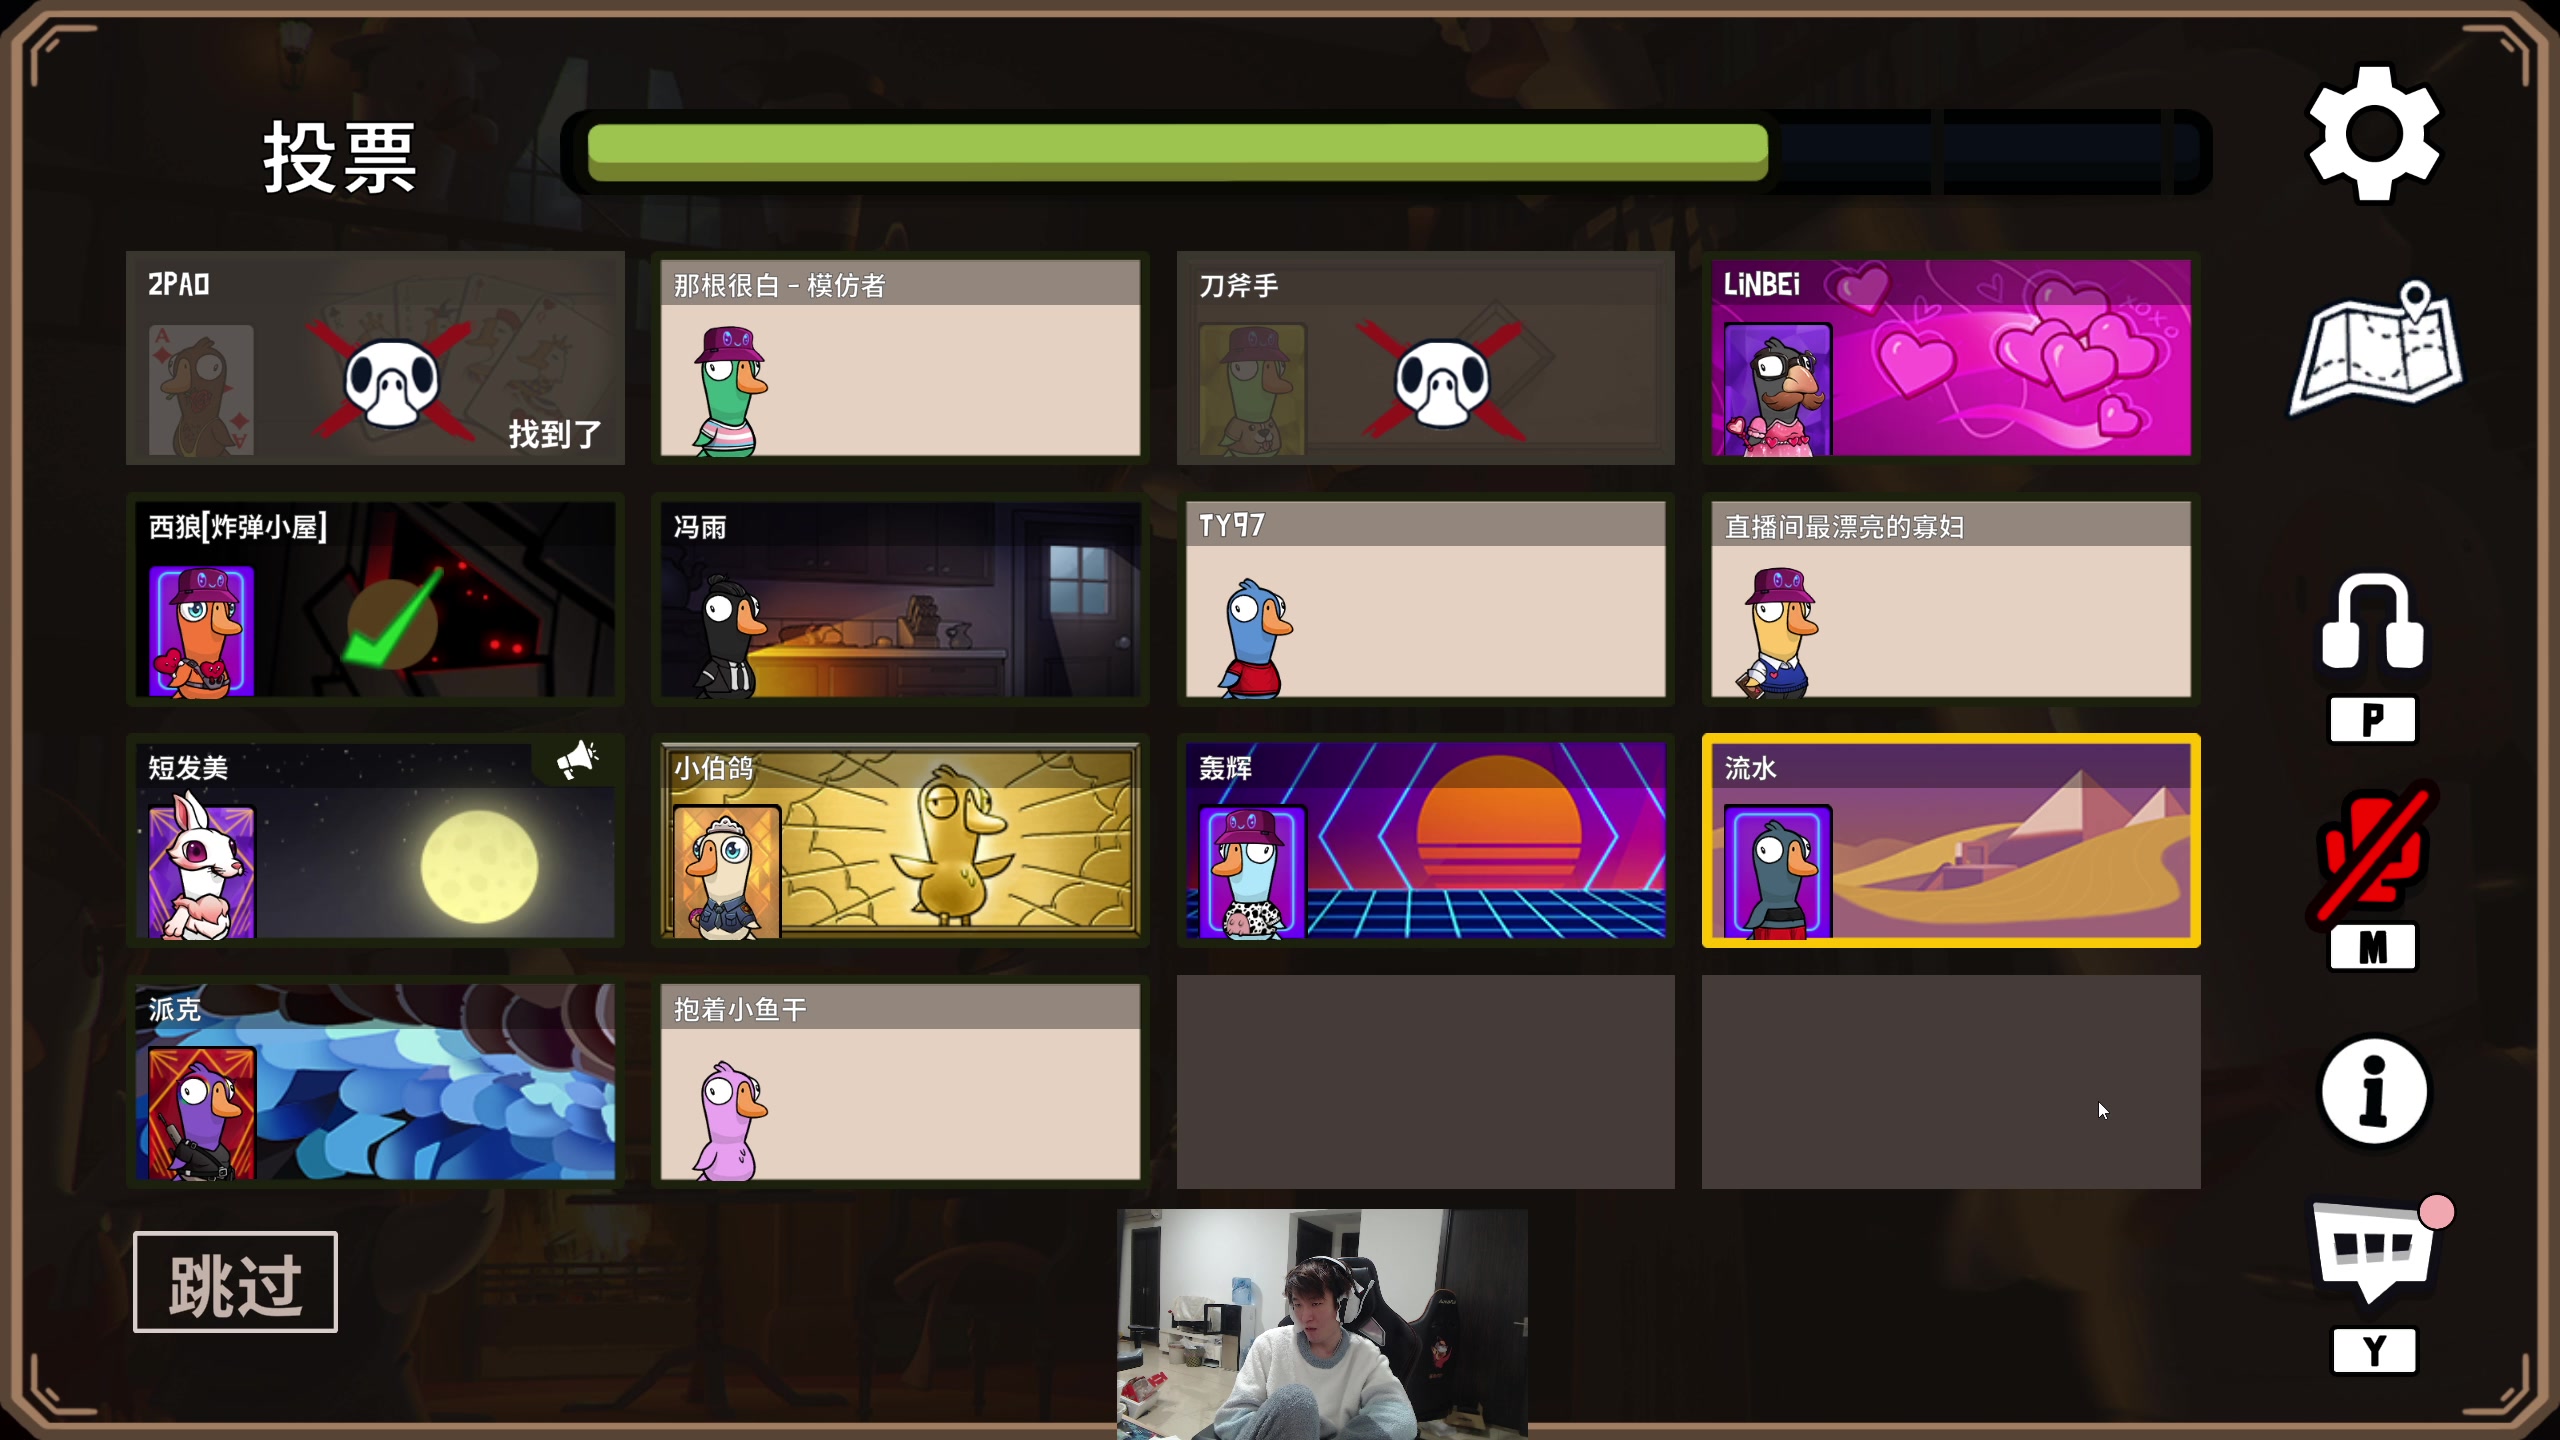
Task: Select 小伯鸽's golden card
Action: click(900, 840)
